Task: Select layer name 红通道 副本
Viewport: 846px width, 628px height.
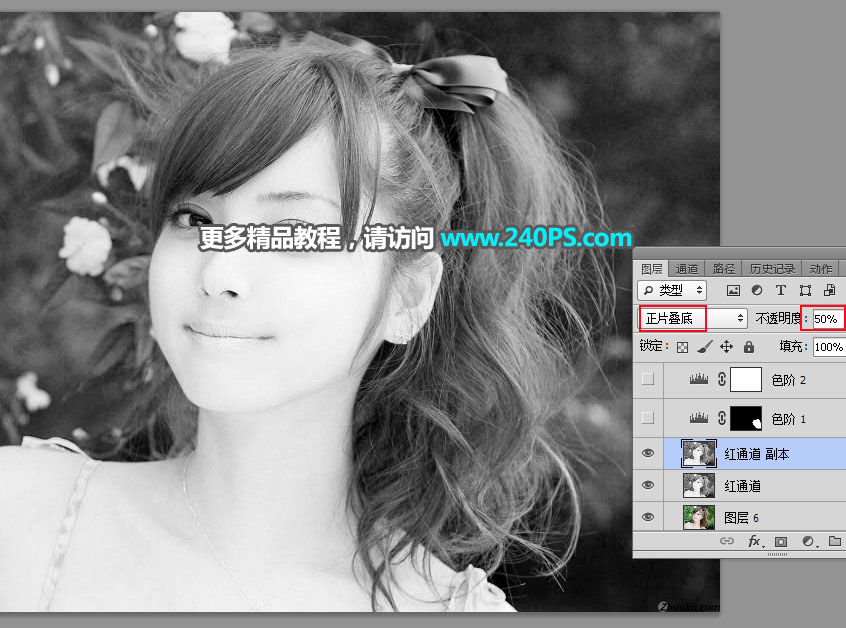Action: tap(756, 454)
